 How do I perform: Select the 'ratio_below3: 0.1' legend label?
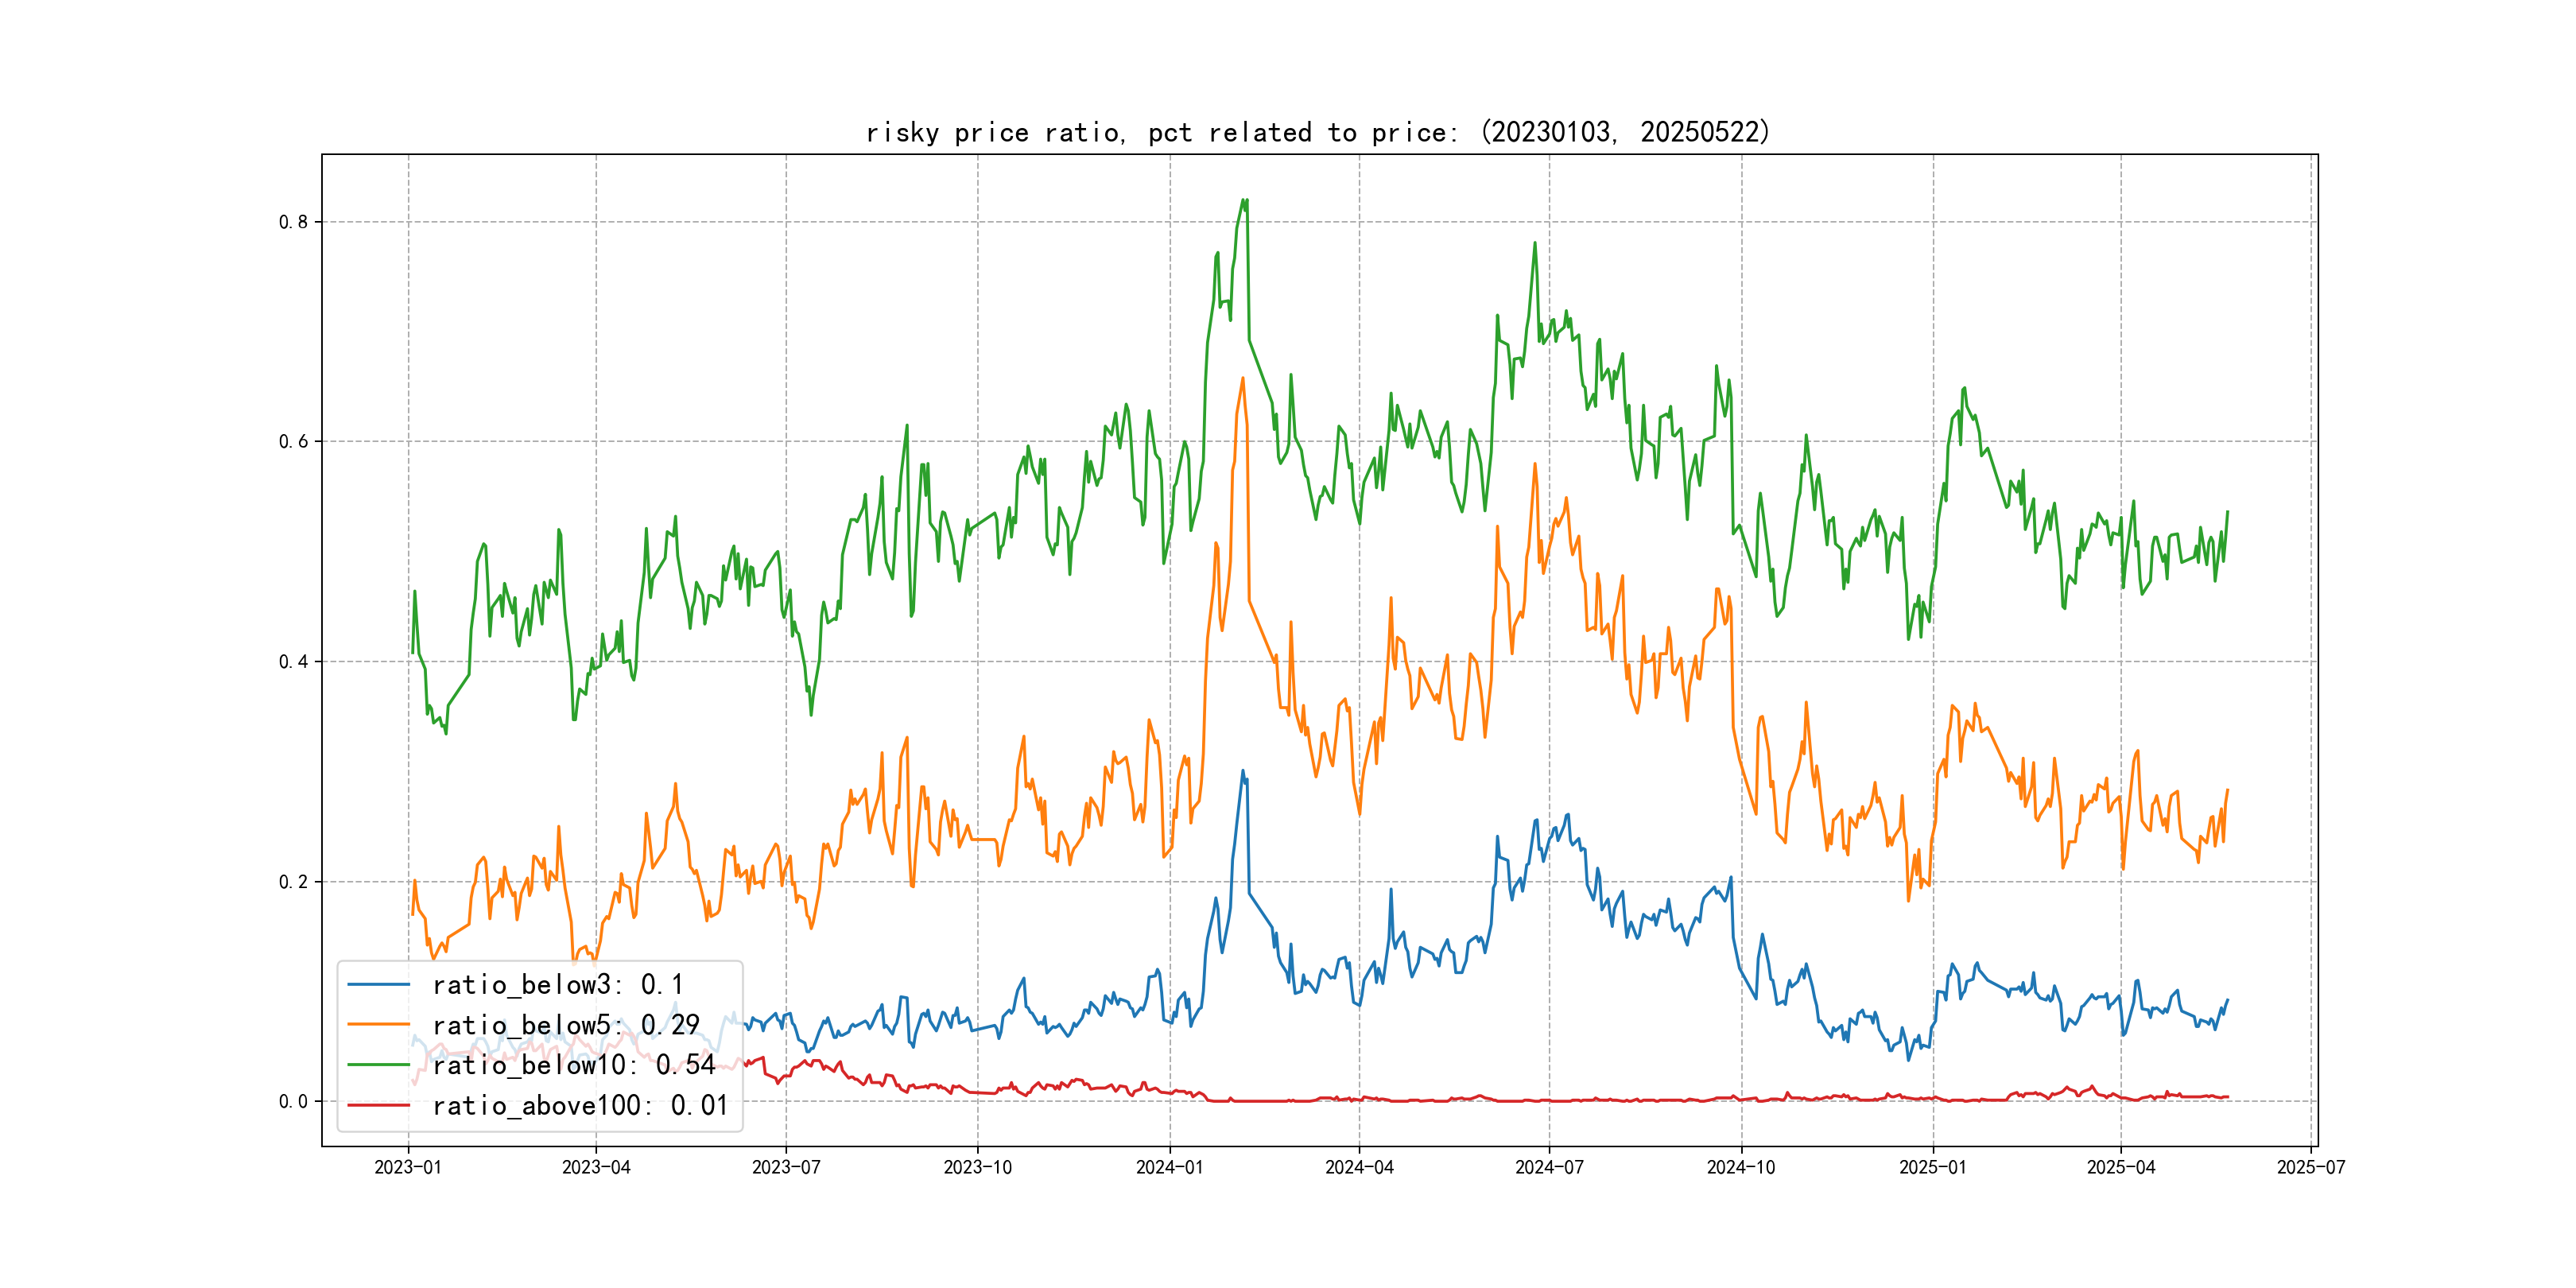click(557, 985)
